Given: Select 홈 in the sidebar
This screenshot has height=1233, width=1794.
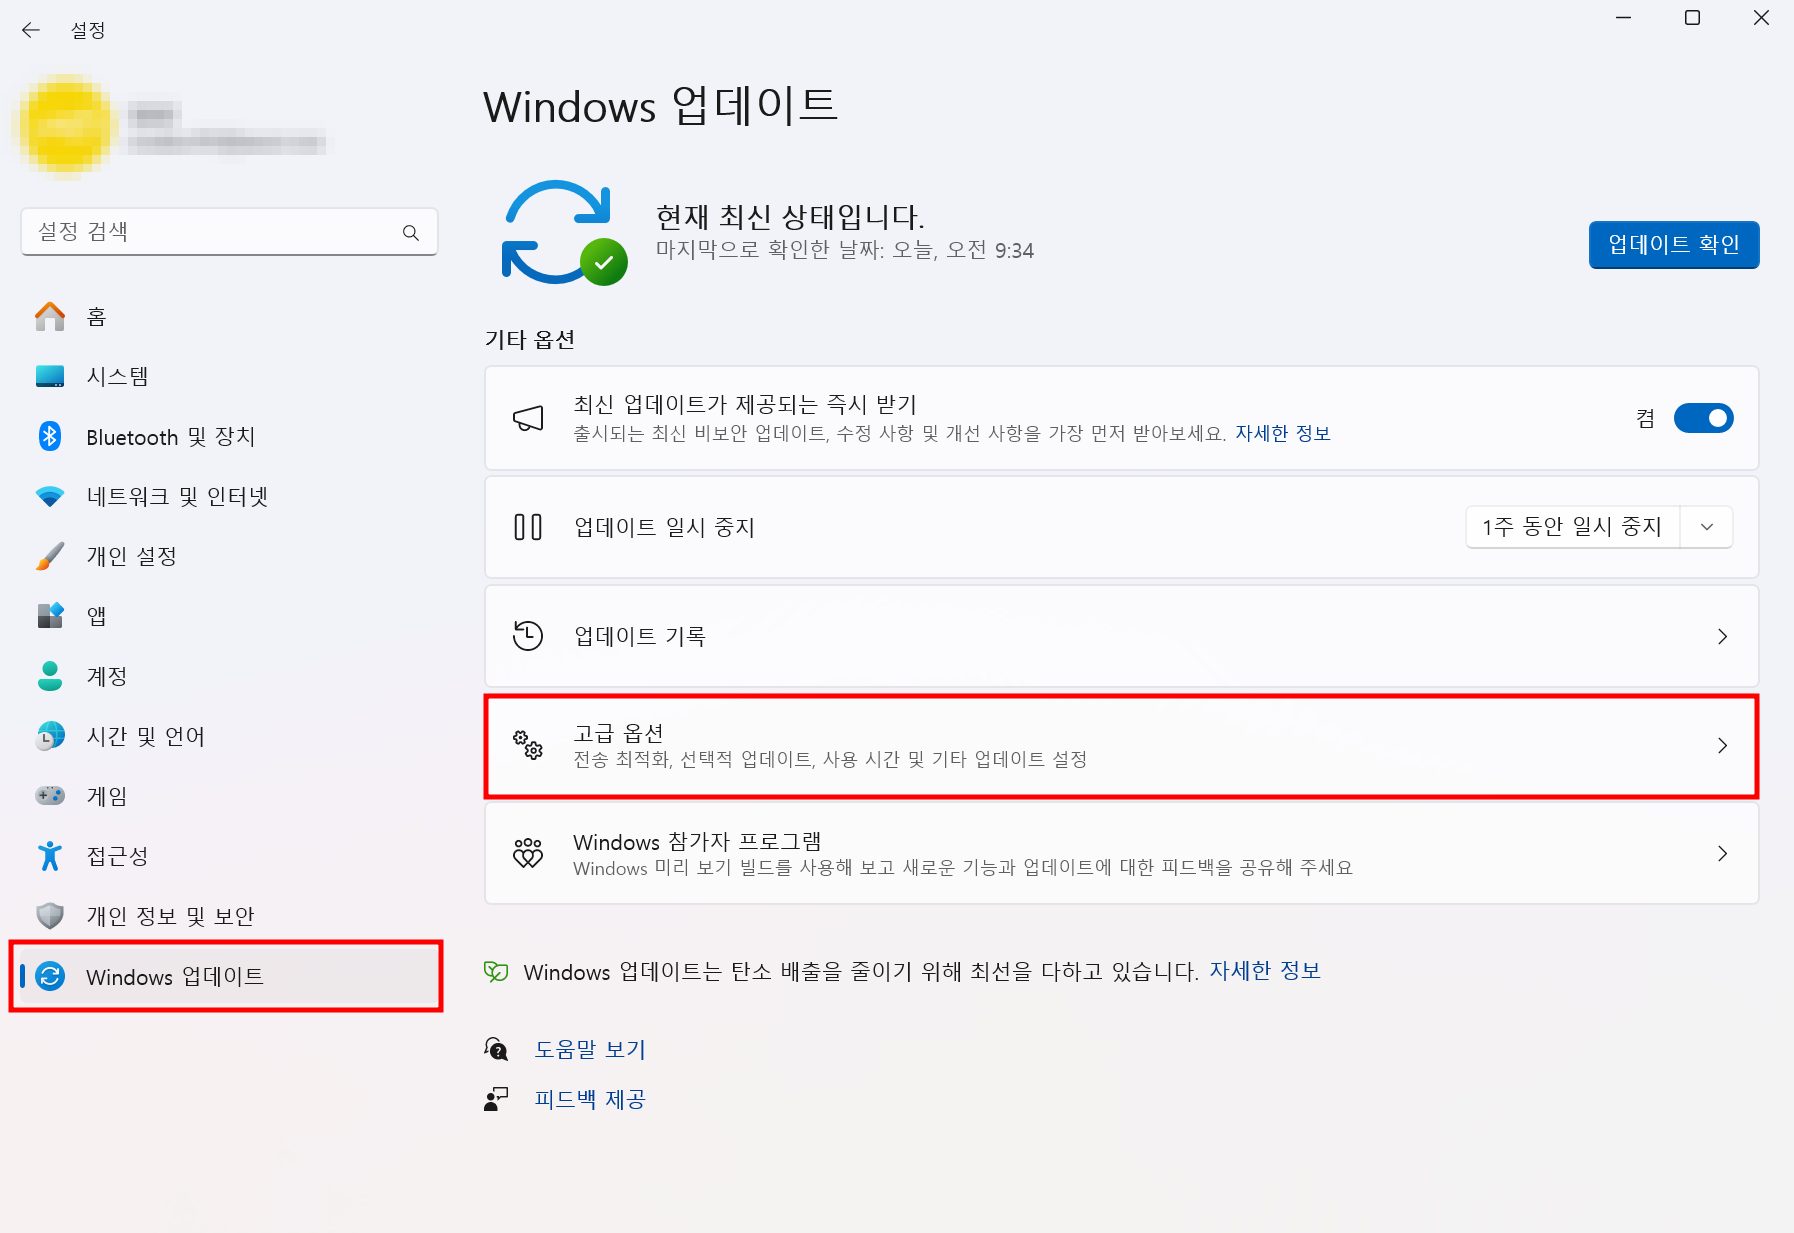Looking at the screenshot, I should point(229,316).
